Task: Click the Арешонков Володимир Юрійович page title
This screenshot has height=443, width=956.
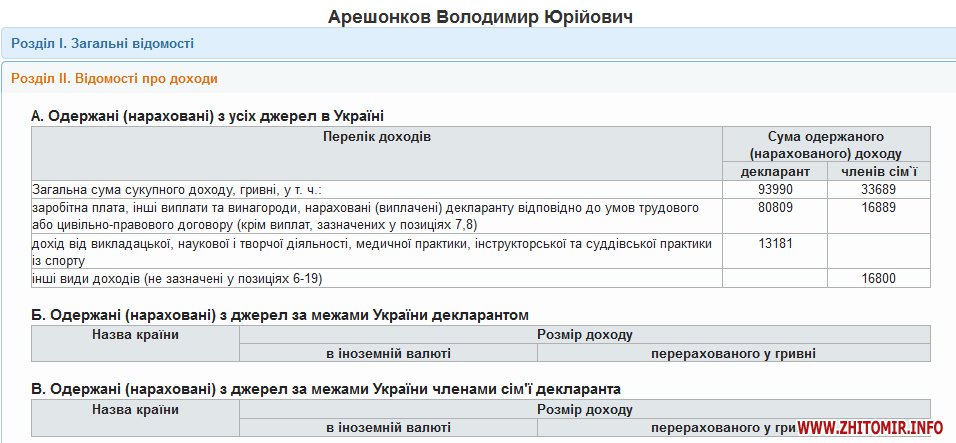Action: 480,17
